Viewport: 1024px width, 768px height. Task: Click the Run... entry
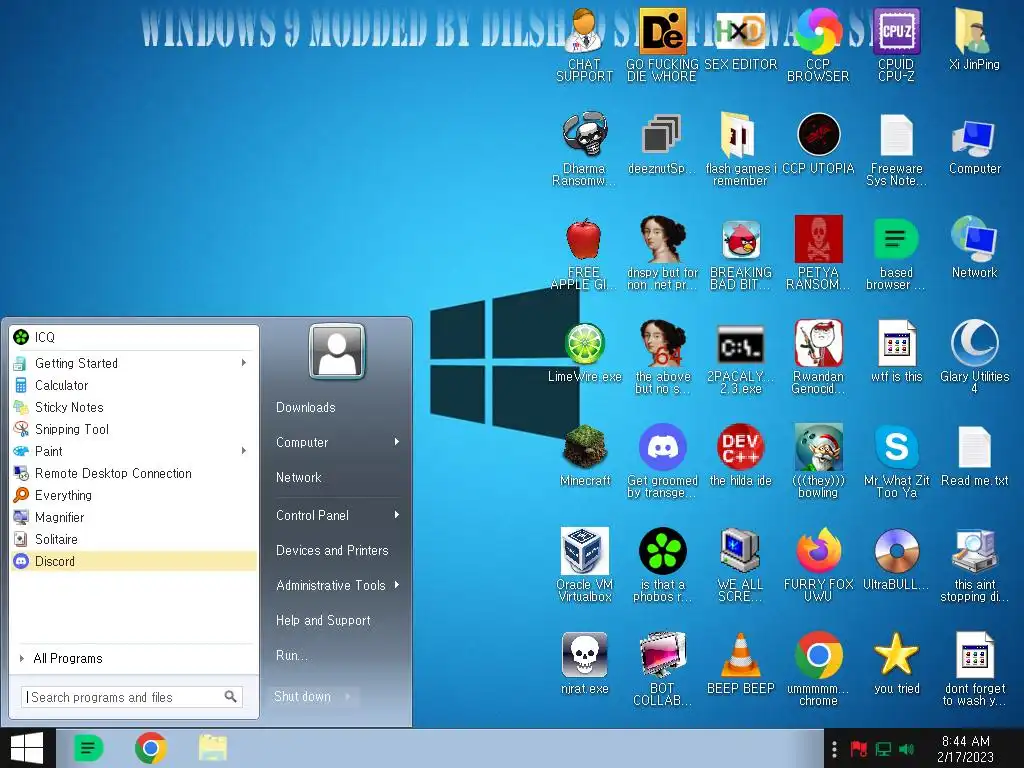point(291,655)
